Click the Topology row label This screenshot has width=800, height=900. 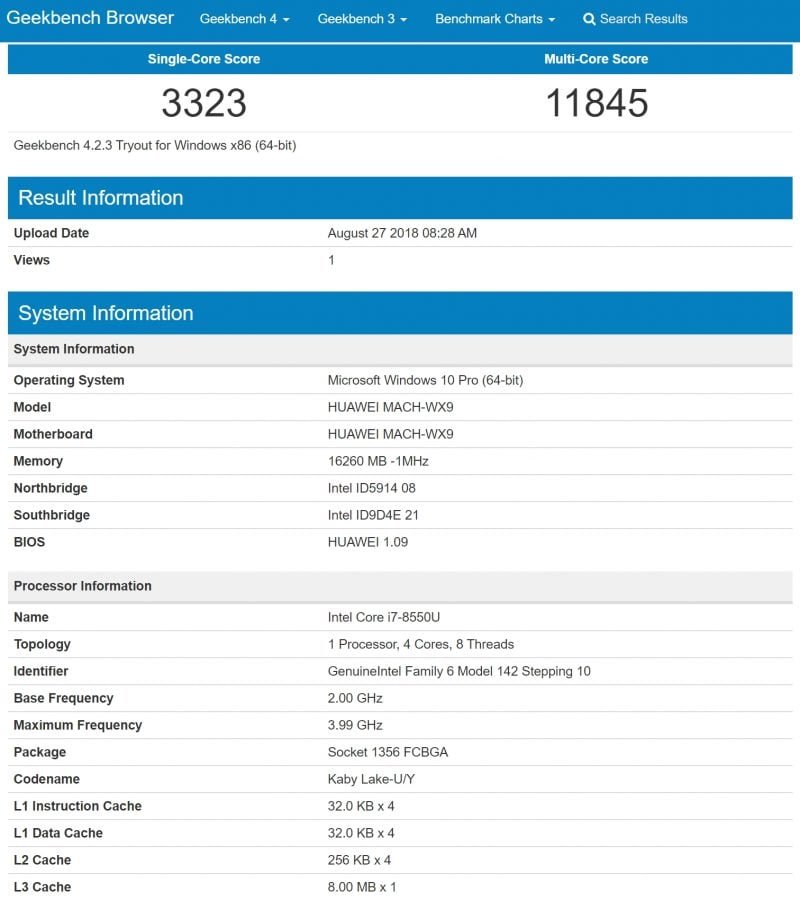pyautogui.click(x=42, y=644)
